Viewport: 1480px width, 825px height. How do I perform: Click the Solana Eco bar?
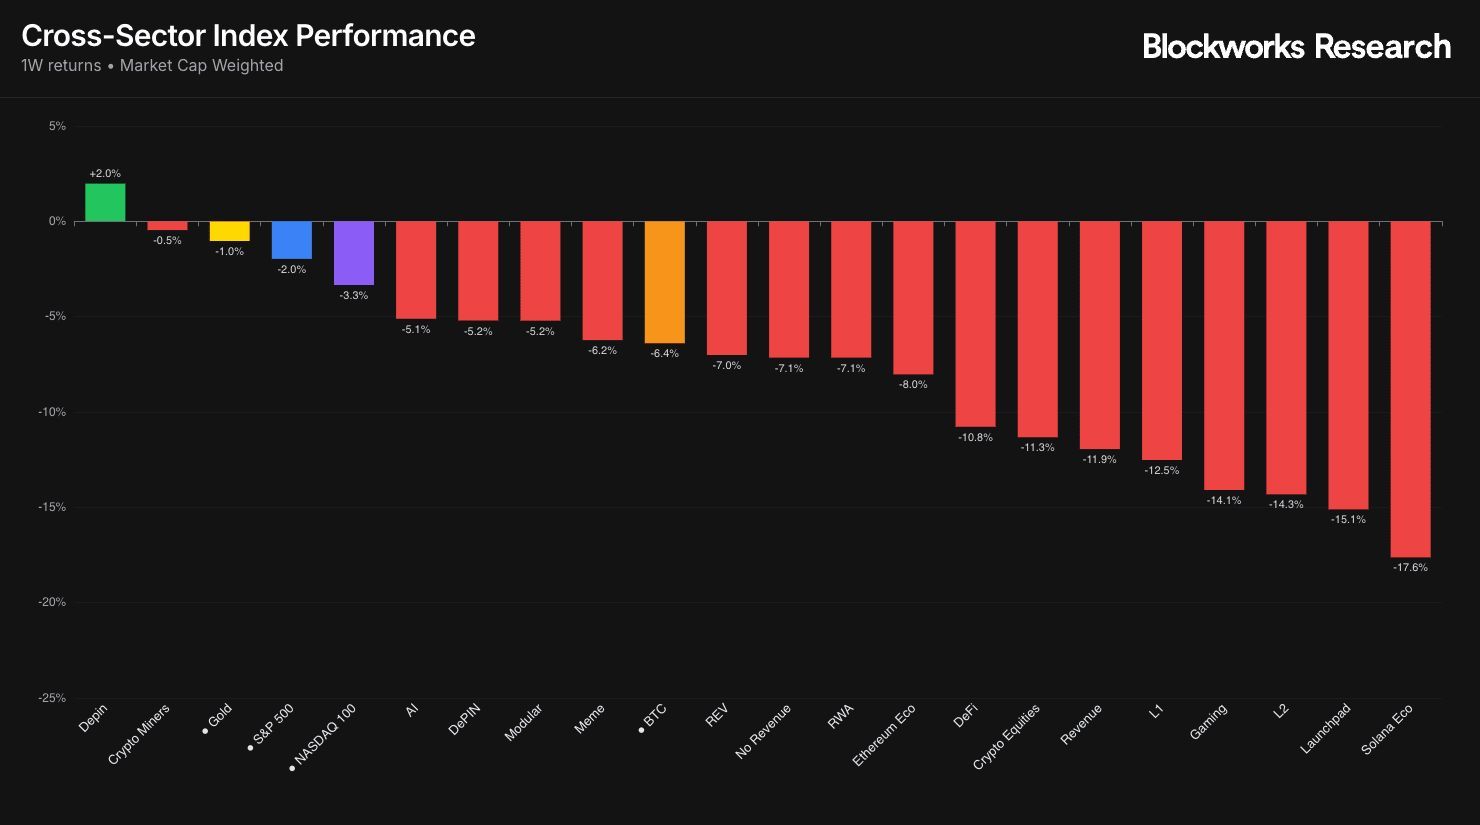click(1410, 389)
